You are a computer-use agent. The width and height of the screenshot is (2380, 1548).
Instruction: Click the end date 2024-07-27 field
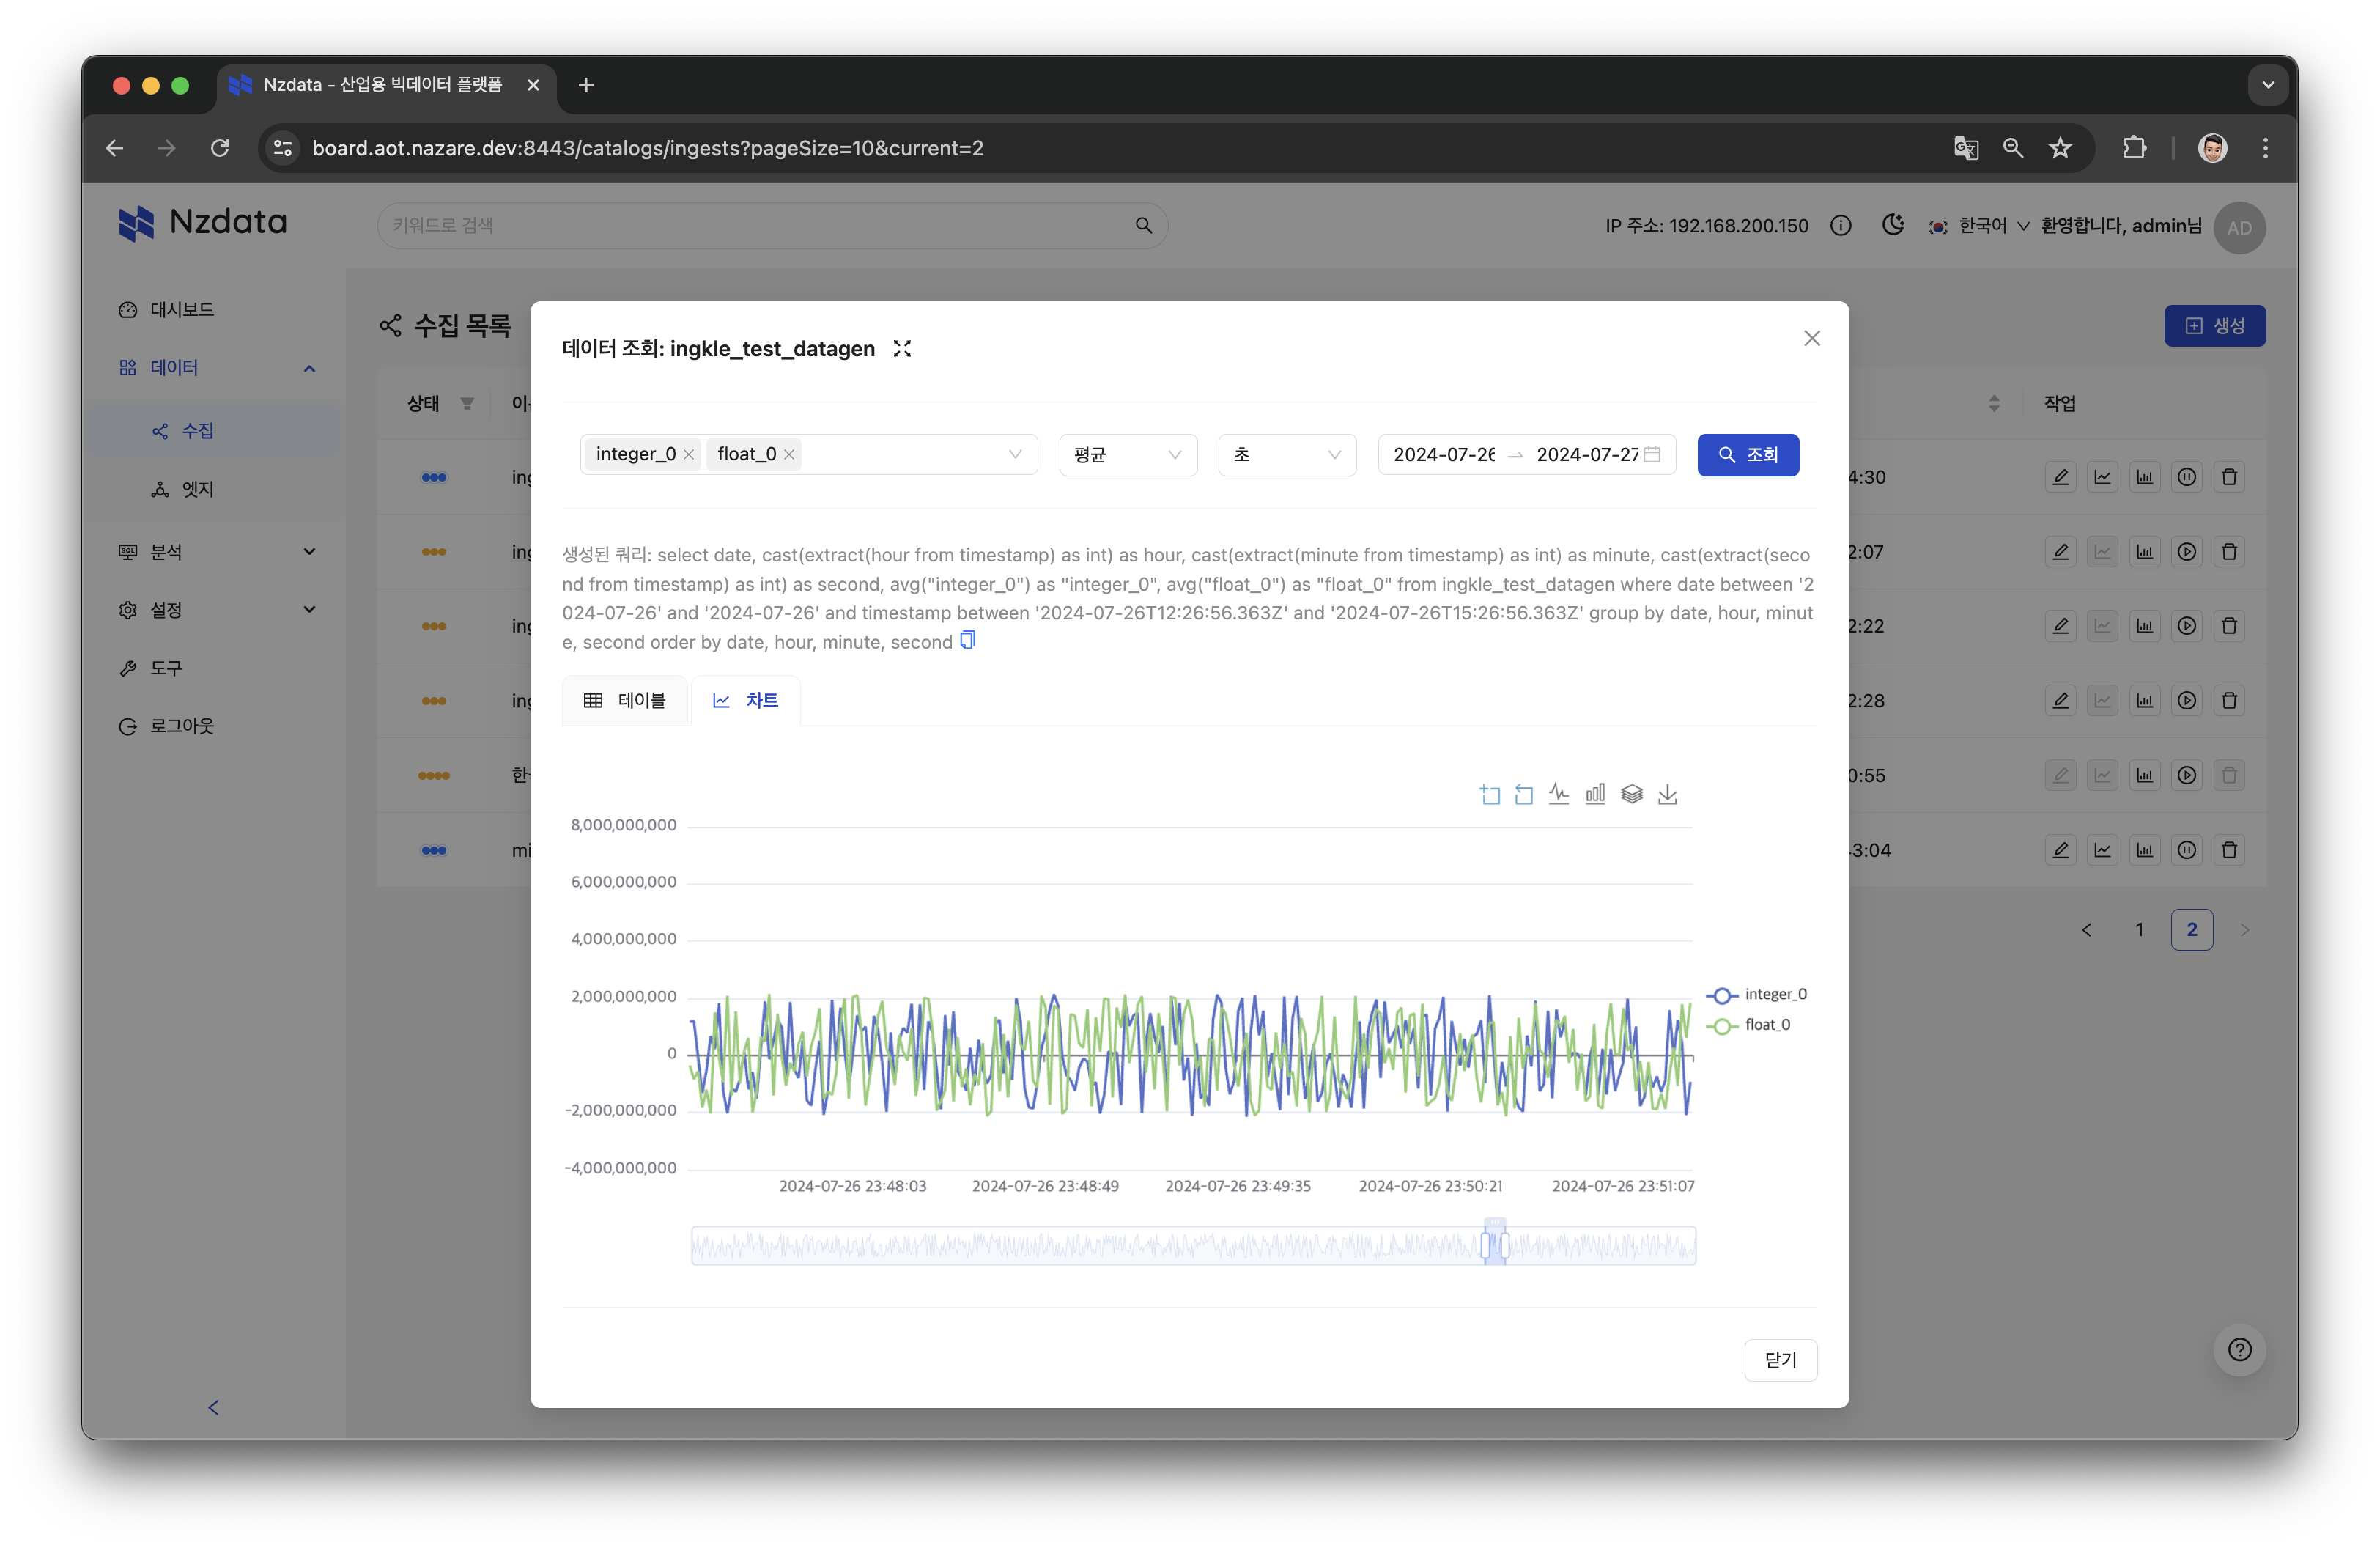(x=1586, y=454)
